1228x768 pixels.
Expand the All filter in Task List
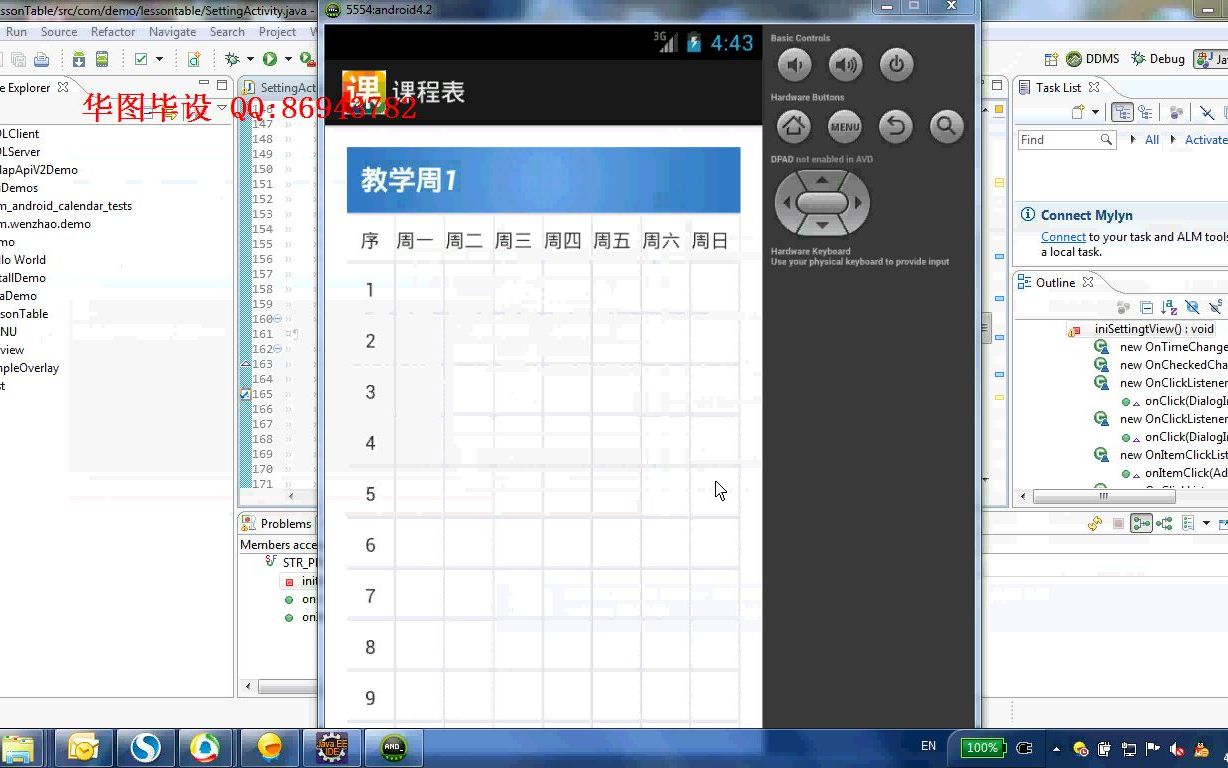(x=1133, y=139)
